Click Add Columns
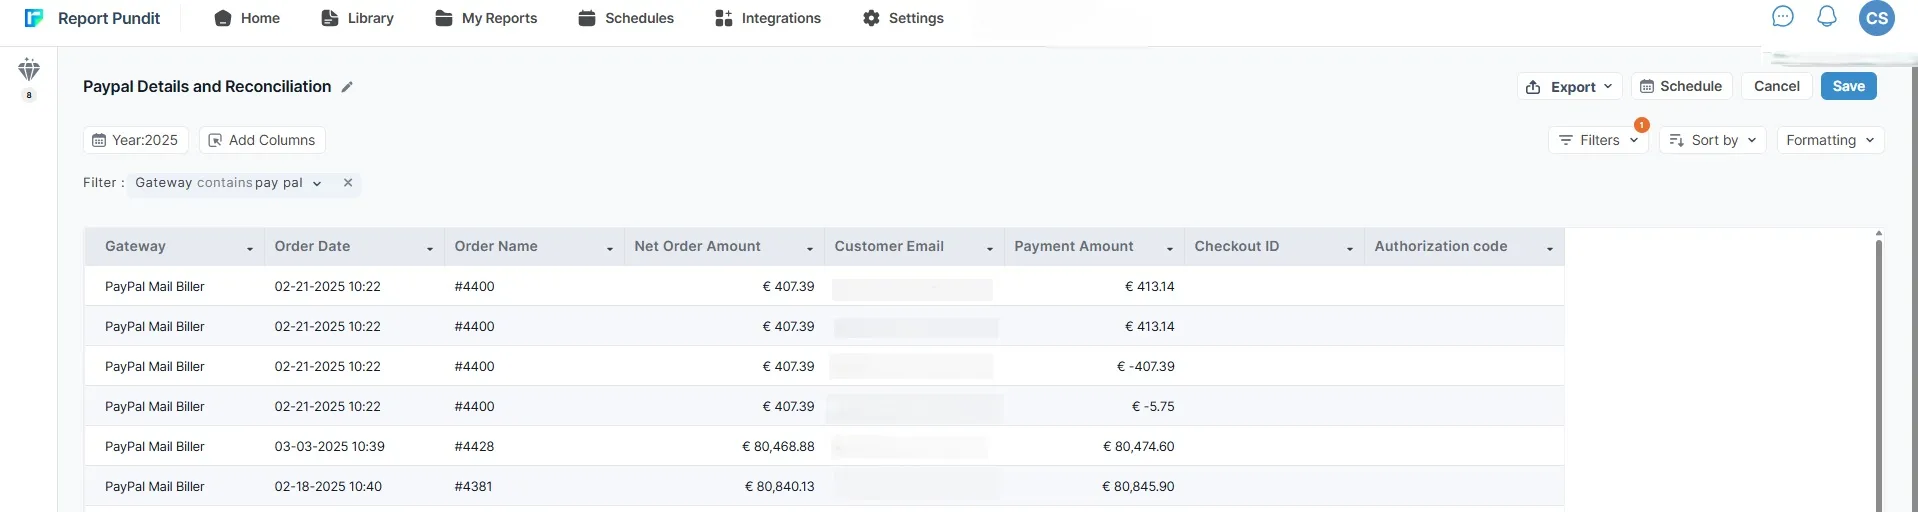This screenshot has height=512, width=1918. pos(262,140)
